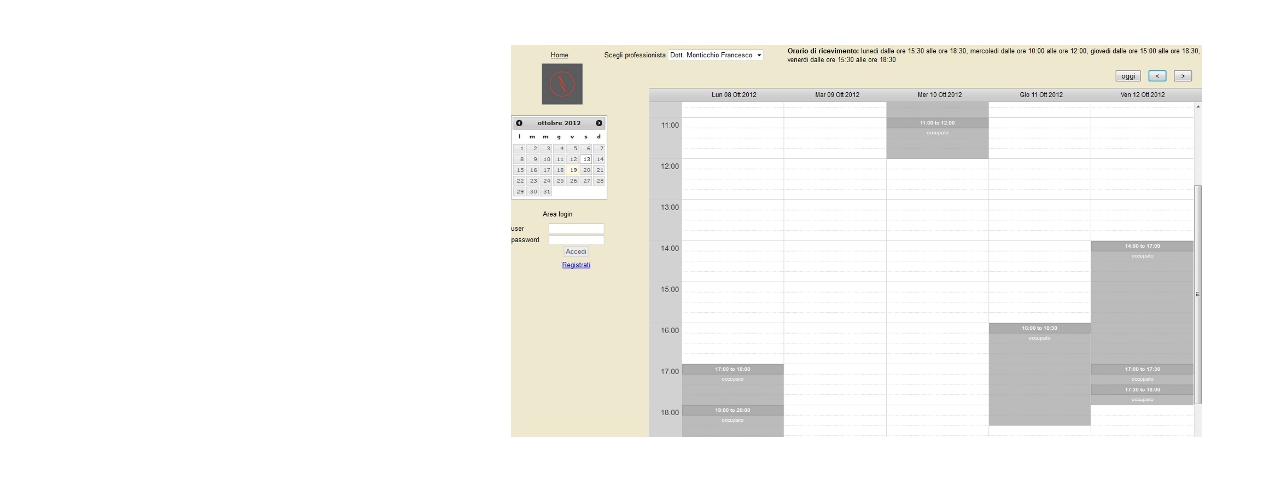Open the Registrati link

(x=576, y=265)
